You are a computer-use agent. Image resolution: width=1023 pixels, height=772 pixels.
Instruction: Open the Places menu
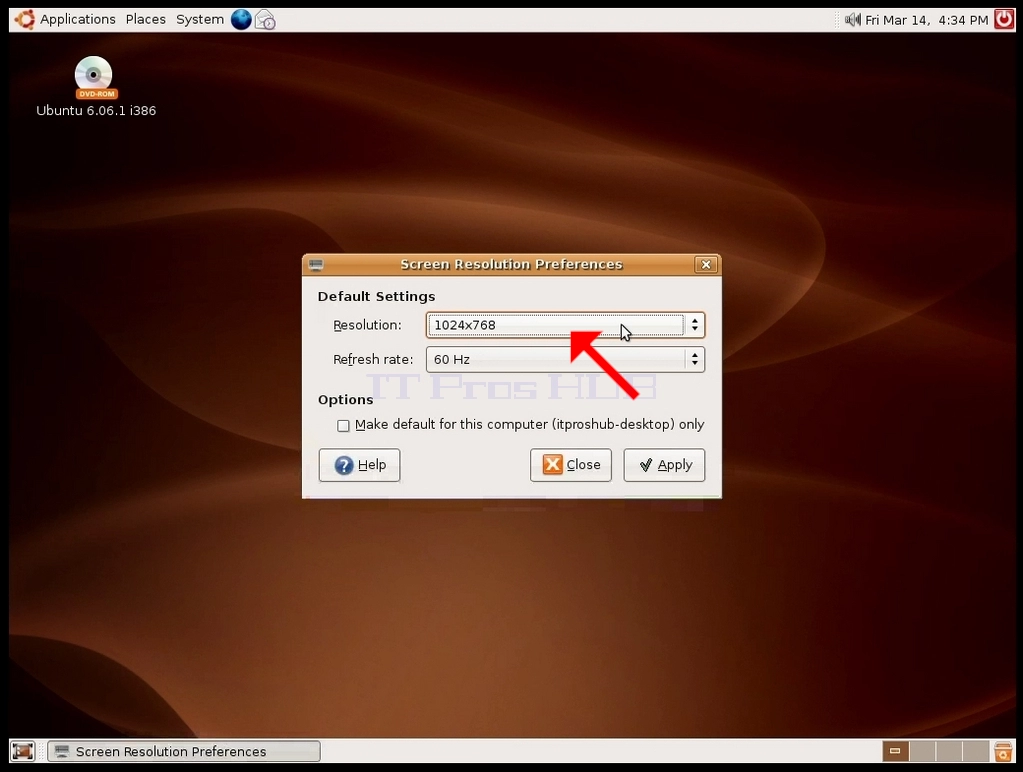coord(145,20)
